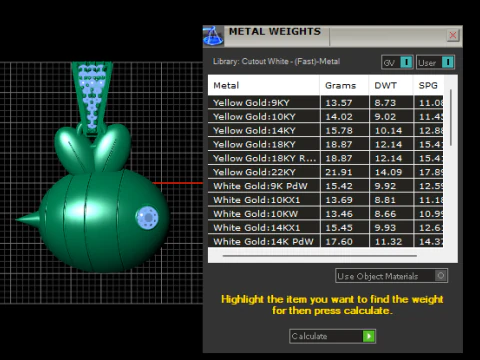Image resolution: width=480 pixels, height=360 pixels.
Task: Click the 8.66 DWT cell
Action: (391, 214)
